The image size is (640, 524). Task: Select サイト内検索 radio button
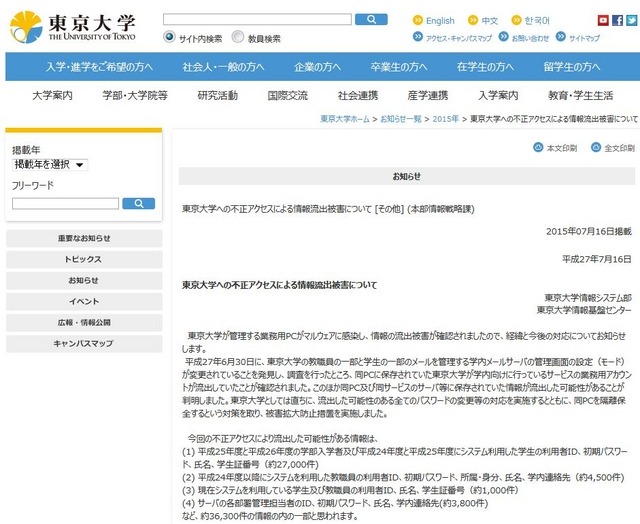click(x=169, y=37)
